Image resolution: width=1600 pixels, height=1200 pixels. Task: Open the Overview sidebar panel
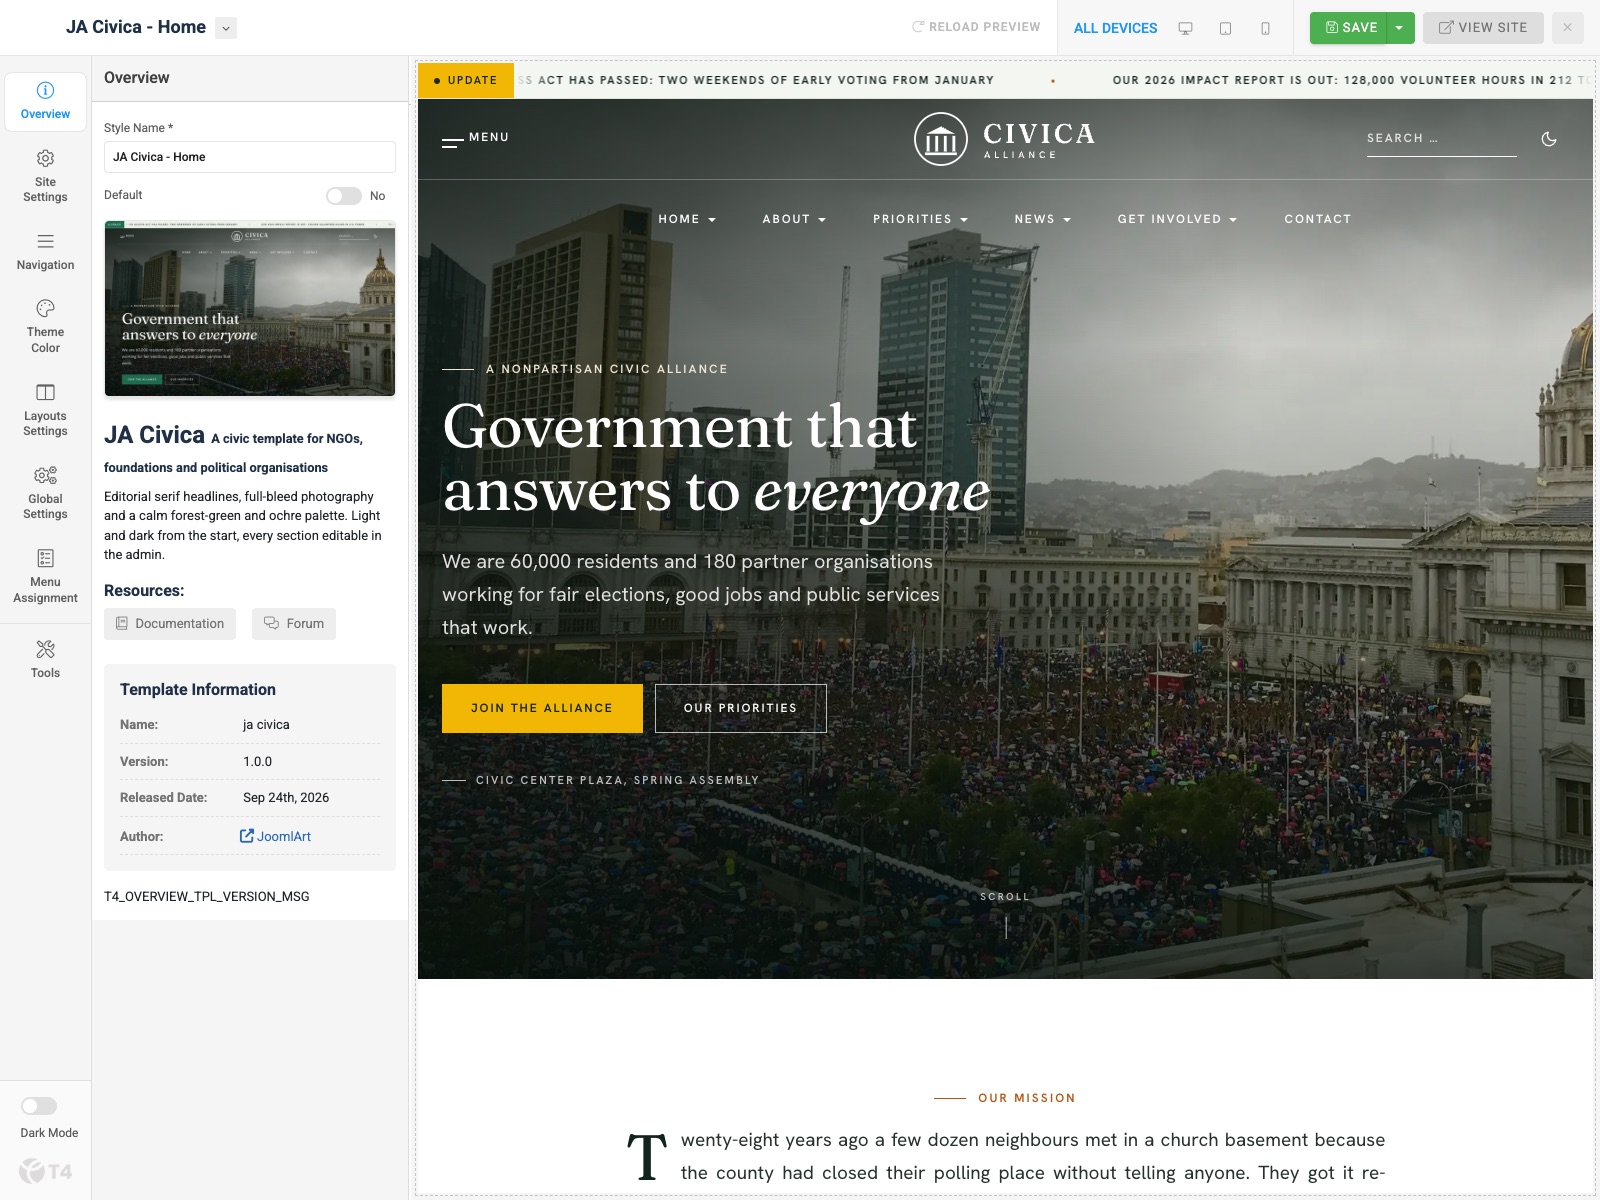point(45,101)
